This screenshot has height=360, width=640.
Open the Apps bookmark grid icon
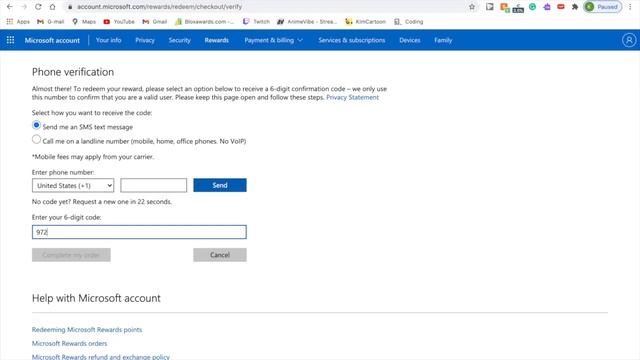(x=10, y=22)
